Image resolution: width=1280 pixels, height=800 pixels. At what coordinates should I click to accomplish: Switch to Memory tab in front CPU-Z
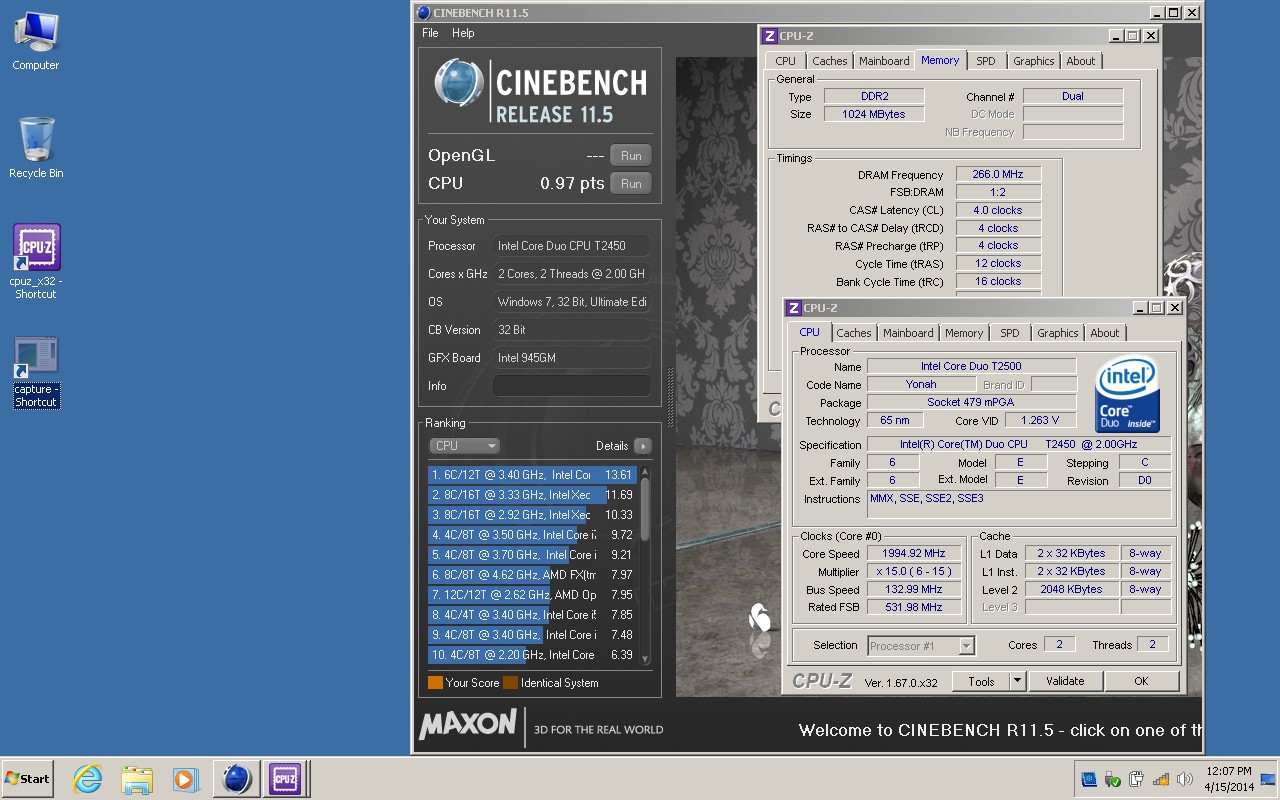tap(964, 333)
